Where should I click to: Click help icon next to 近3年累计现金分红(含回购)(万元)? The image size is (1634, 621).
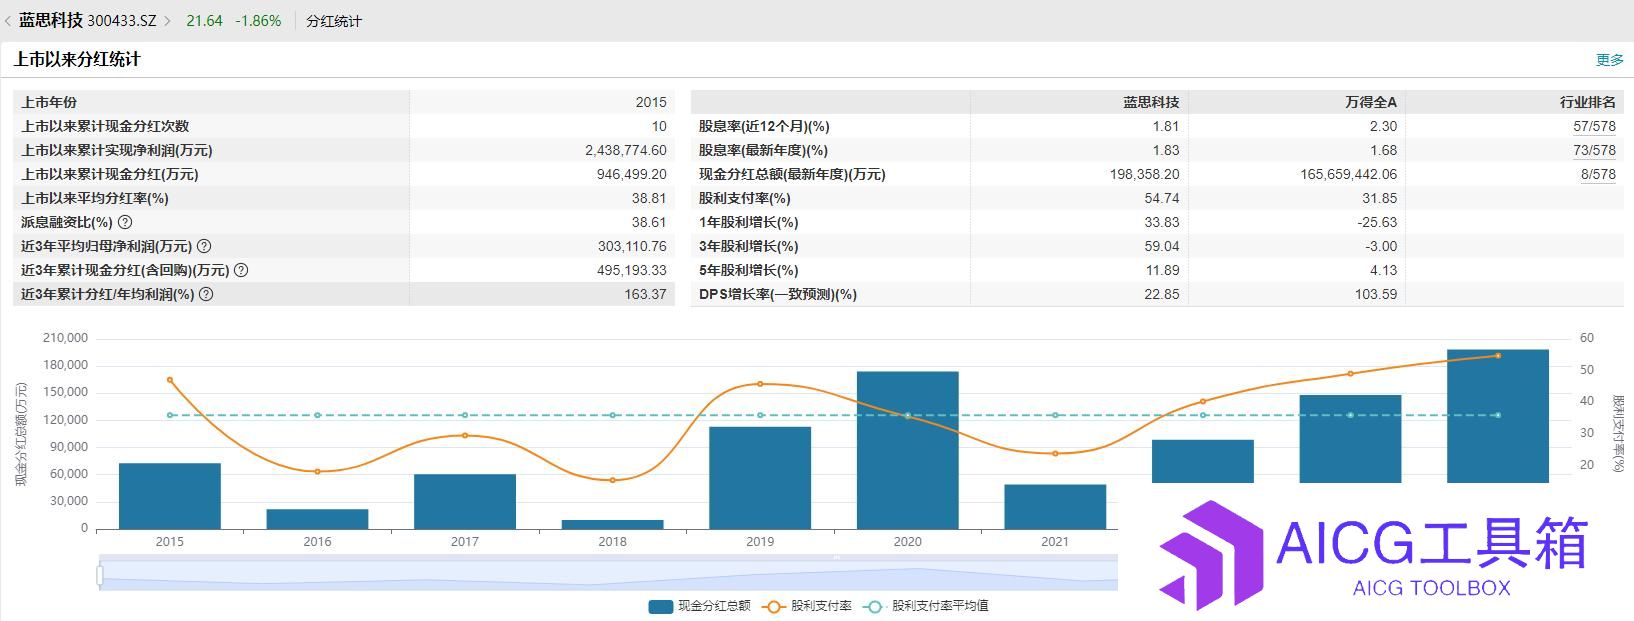tap(241, 270)
